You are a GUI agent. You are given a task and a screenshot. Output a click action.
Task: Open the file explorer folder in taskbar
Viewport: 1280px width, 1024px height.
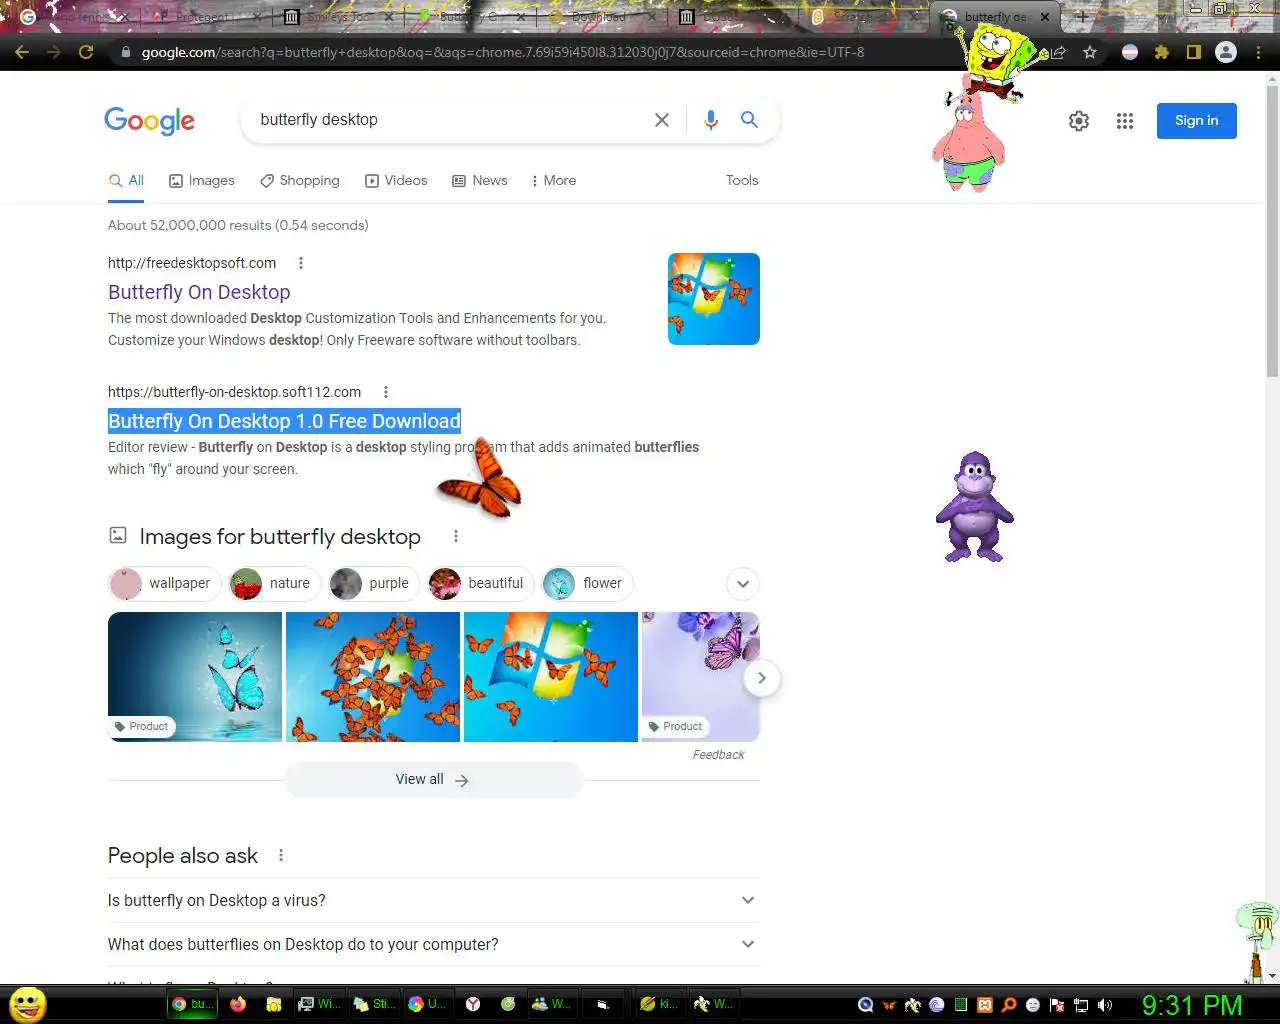coord(273,1004)
